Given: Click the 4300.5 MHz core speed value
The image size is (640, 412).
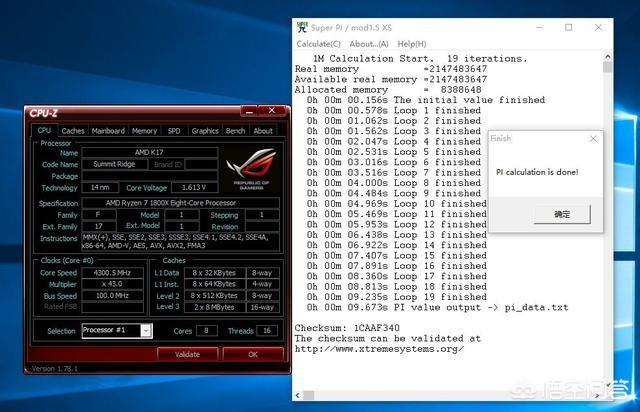Looking at the screenshot, I should [x=112, y=273].
